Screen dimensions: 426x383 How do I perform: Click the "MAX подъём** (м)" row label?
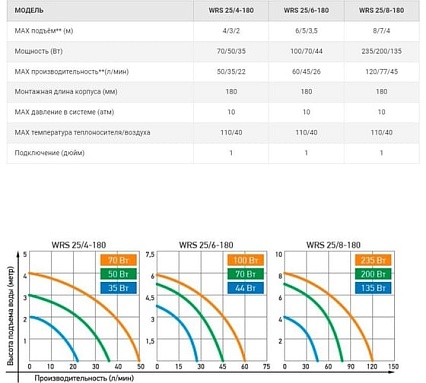pos(44,31)
